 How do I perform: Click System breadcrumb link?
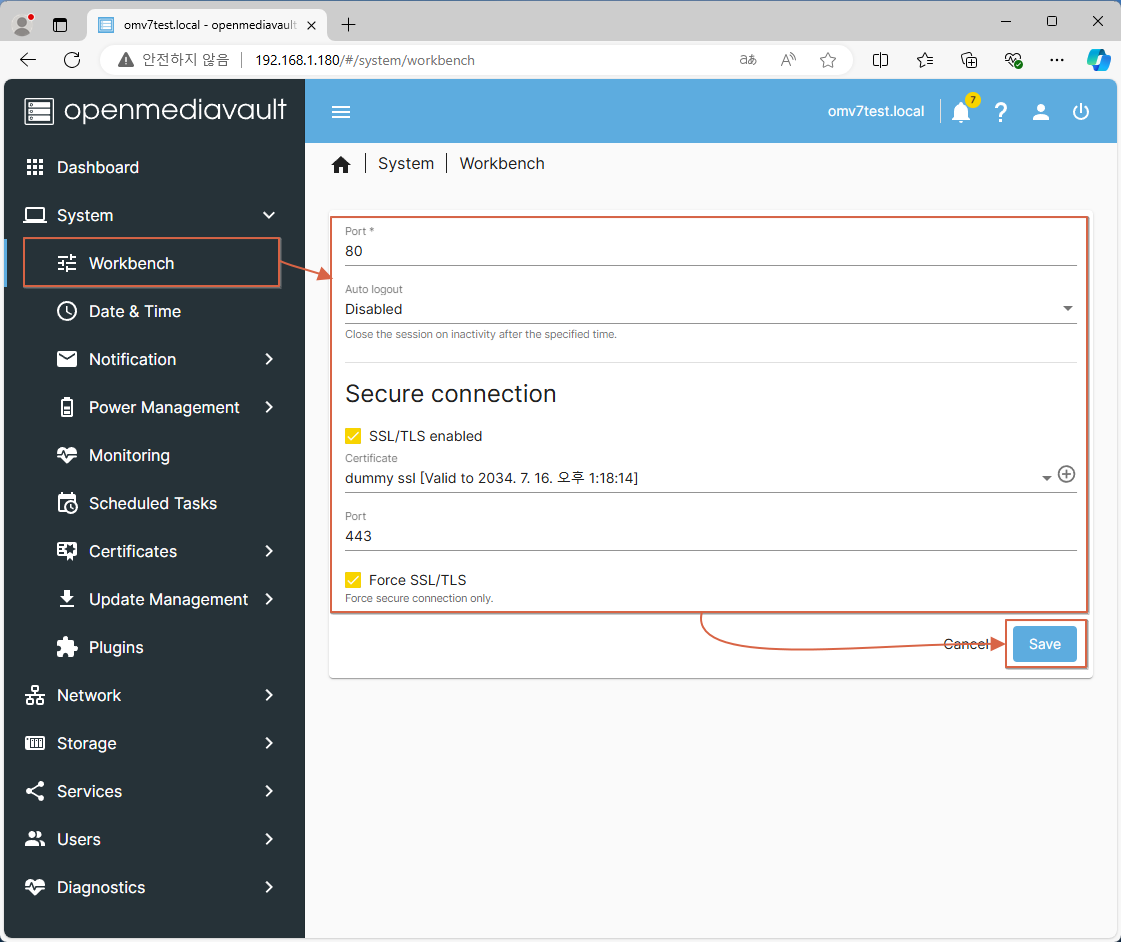click(406, 164)
